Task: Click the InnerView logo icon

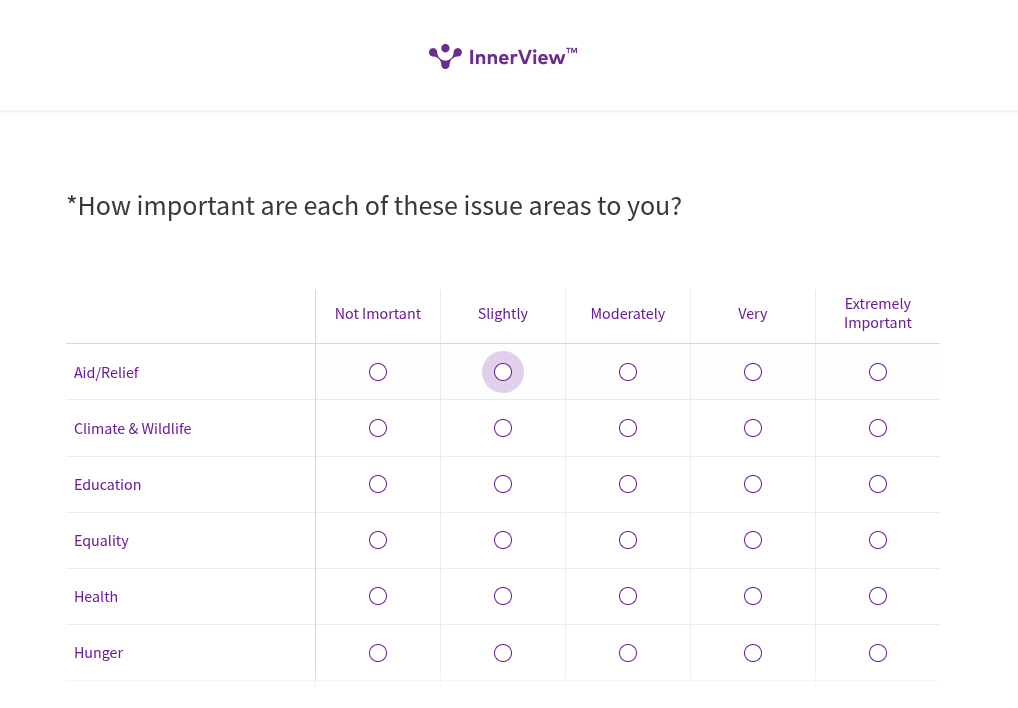Action: (x=445, y=56)
